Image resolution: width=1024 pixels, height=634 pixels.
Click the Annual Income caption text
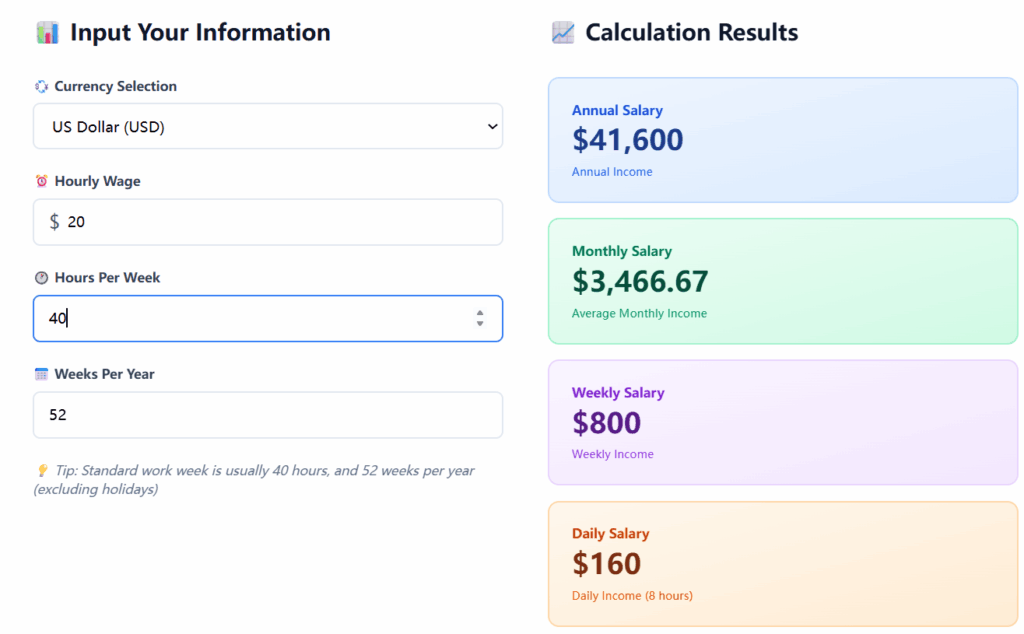tap(611, 171)
